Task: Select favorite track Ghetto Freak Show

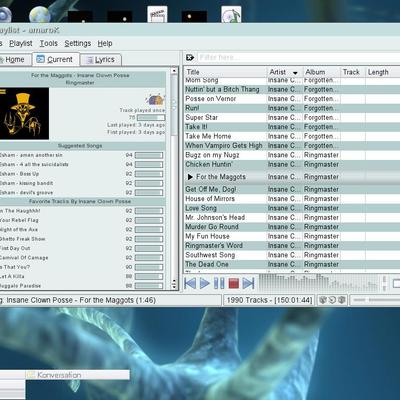Action: pos(22,239)
